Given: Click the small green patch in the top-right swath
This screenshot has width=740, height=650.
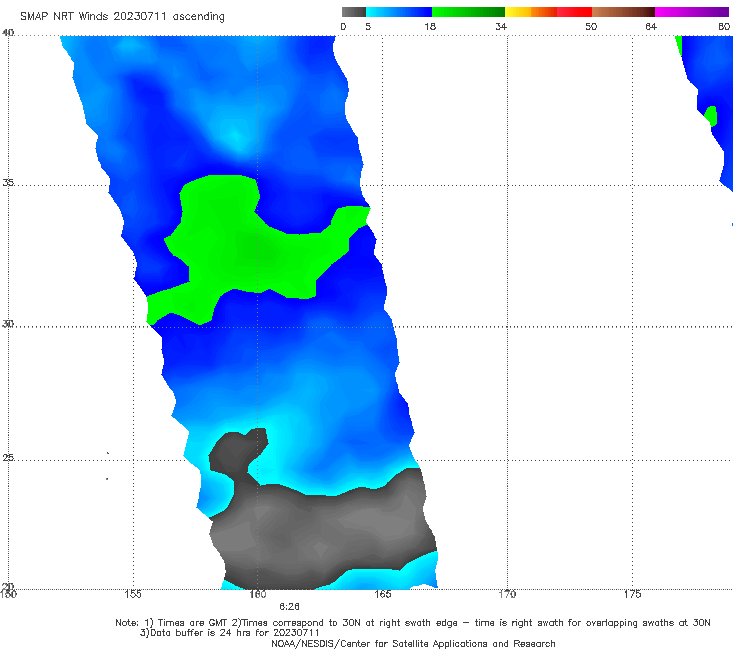Looking at the screenshot, I should point(711,116).
